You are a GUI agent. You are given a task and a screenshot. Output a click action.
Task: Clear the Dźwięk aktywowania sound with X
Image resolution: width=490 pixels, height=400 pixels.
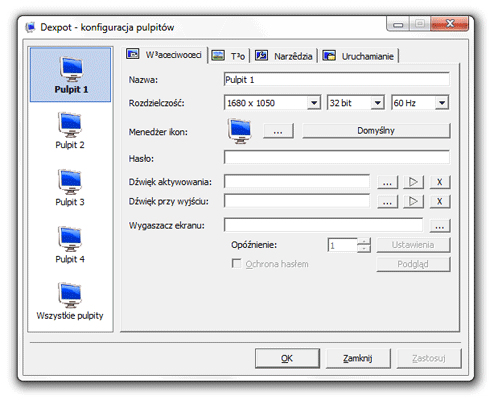440,182
